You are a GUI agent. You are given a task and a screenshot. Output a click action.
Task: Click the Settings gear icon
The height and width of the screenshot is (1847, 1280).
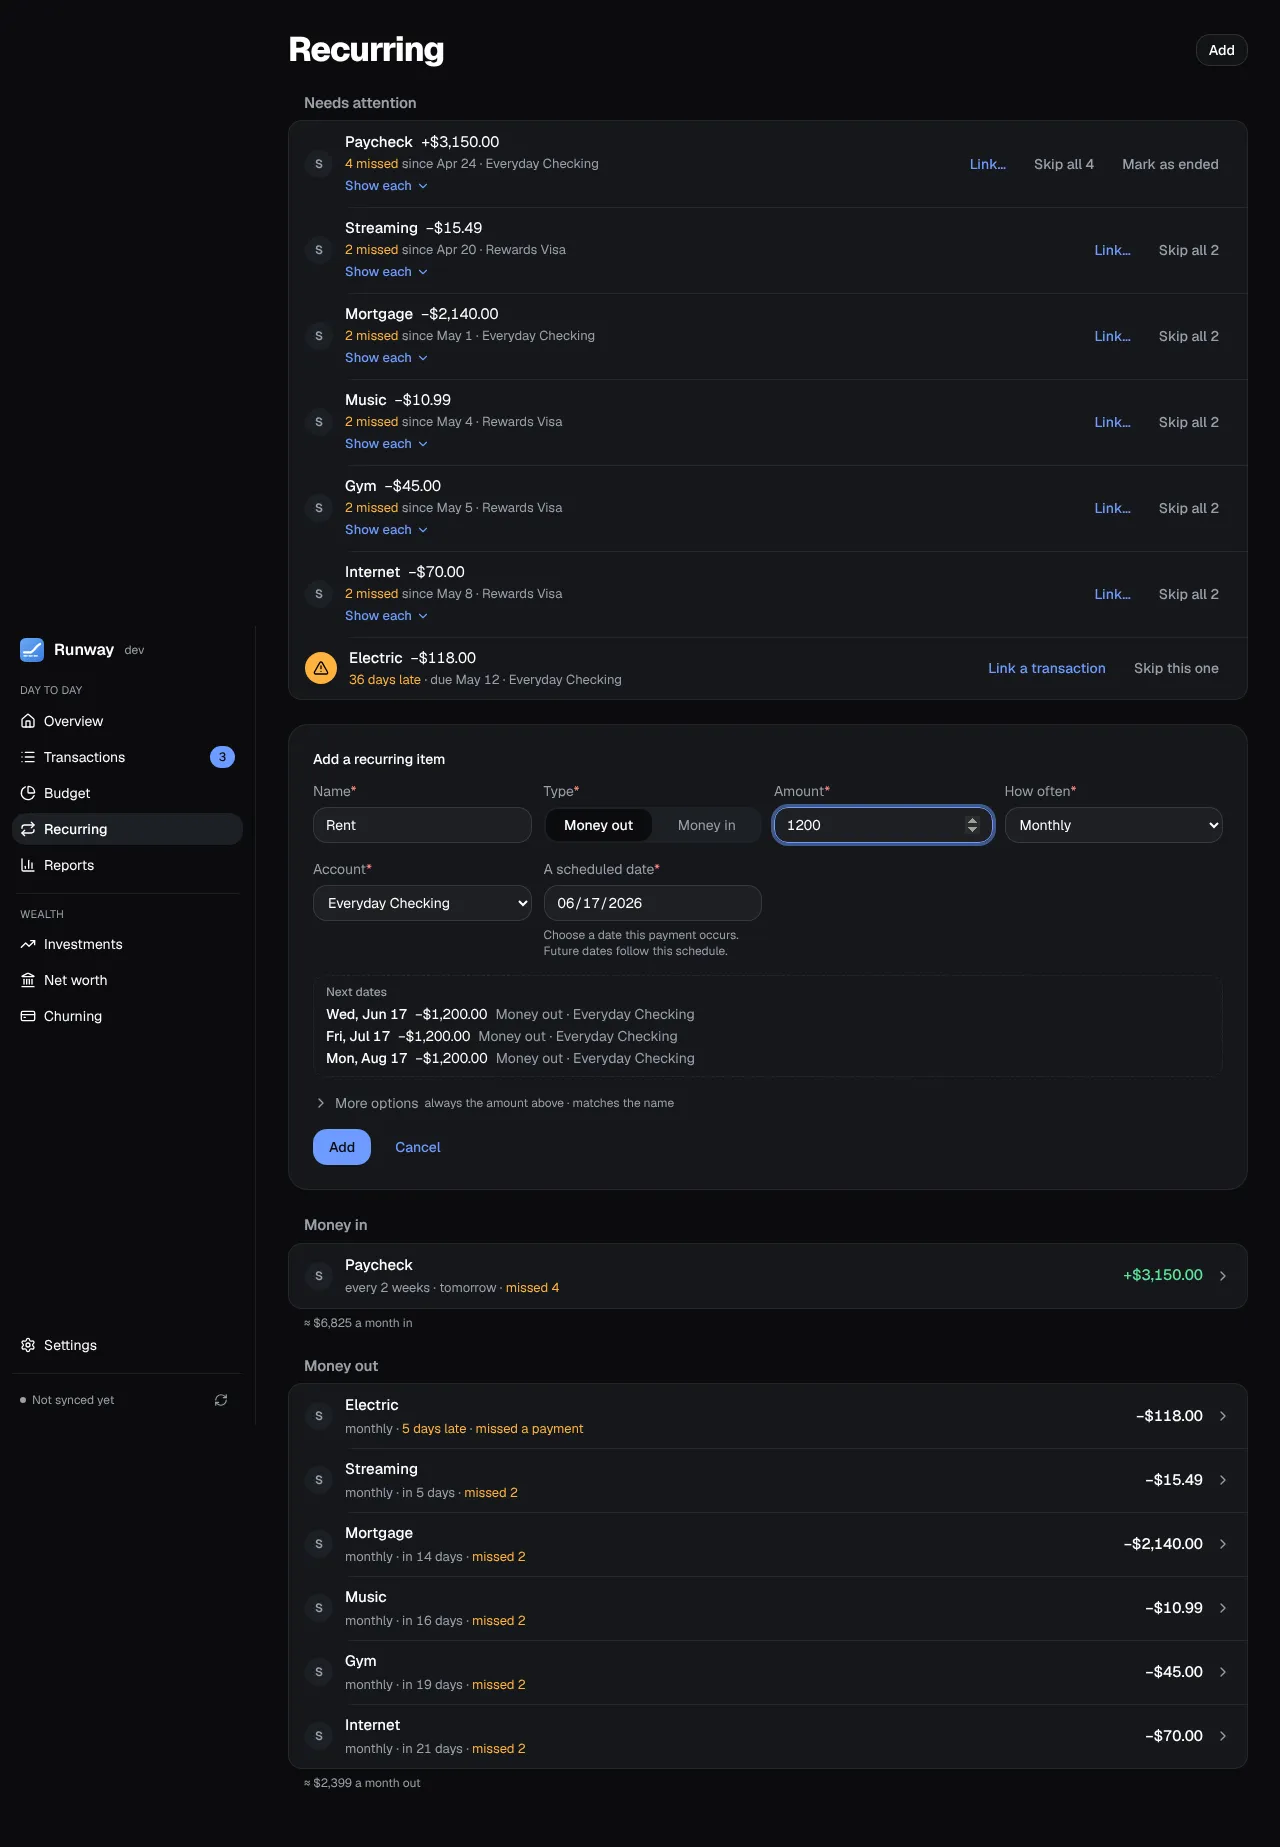[28, 1345]
